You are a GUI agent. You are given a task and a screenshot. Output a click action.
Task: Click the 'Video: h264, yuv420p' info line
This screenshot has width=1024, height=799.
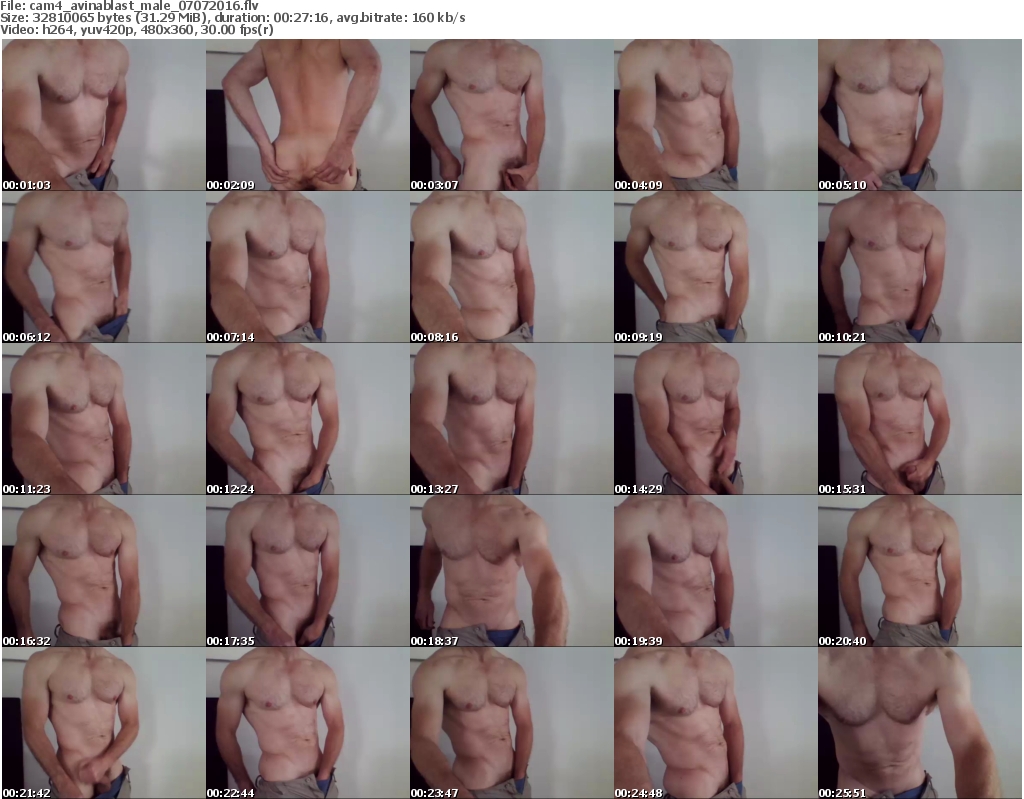(x=136, y=30)
